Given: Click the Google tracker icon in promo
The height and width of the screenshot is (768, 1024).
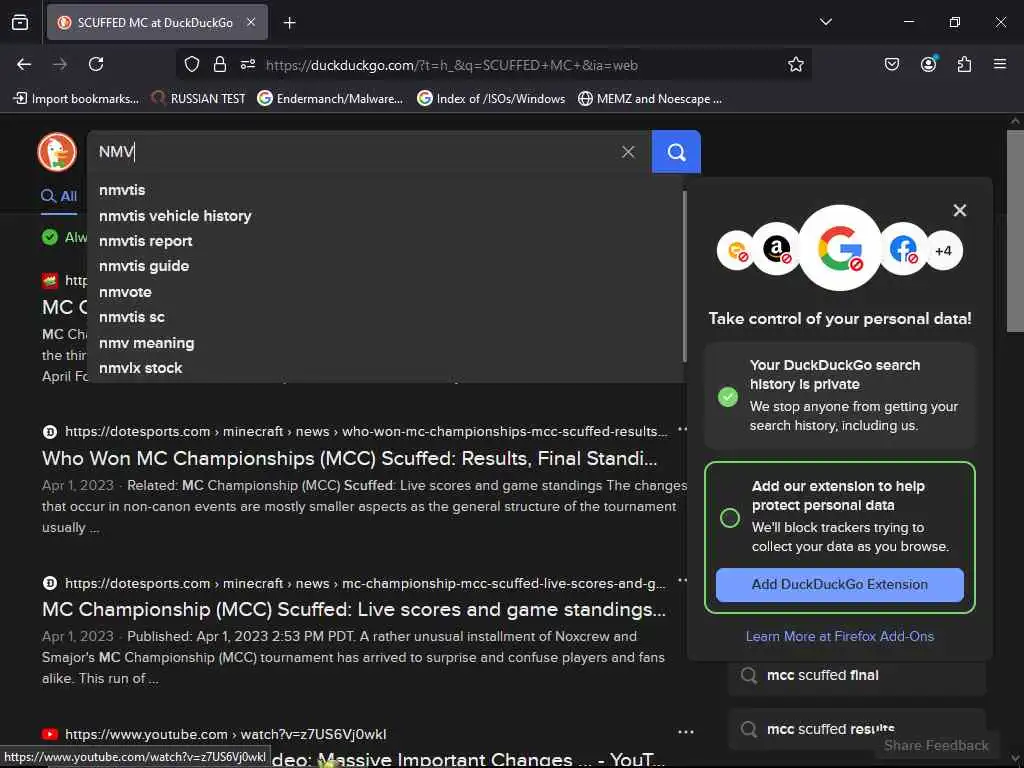Looking at the screenshot, I should point(840,248).
